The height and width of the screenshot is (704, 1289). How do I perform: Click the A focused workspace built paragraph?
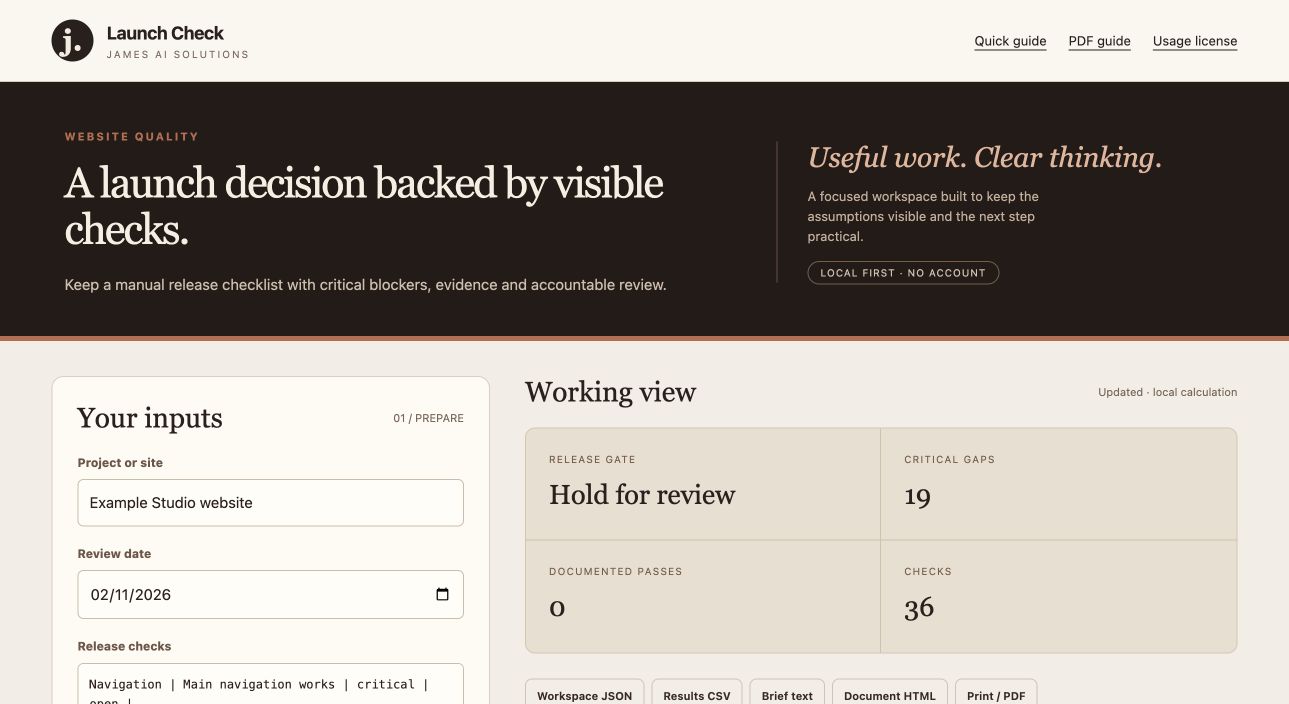[x=923, y=216]
